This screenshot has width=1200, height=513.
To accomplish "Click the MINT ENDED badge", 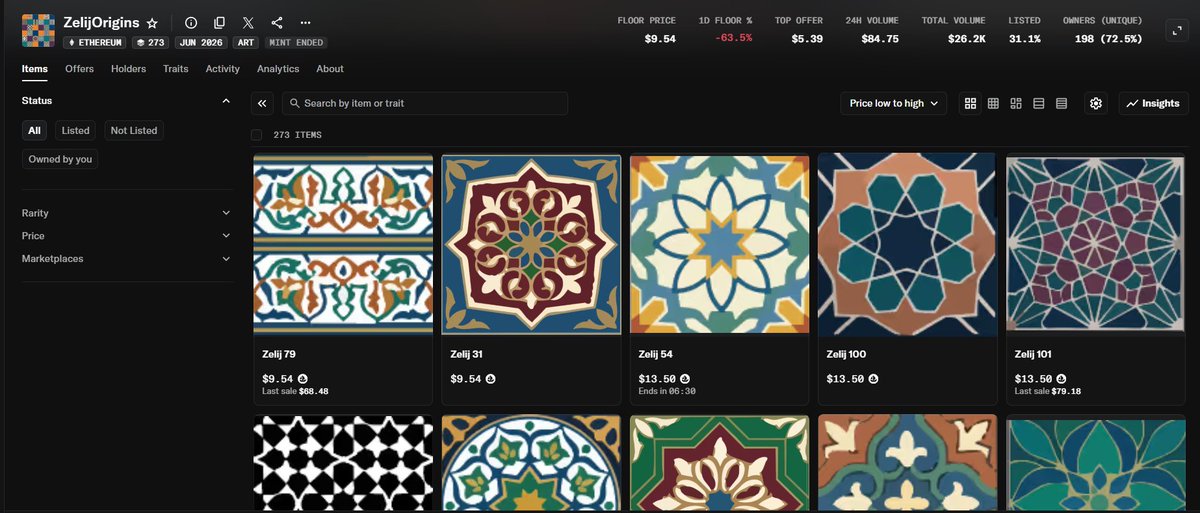I will tap(295, 42).
